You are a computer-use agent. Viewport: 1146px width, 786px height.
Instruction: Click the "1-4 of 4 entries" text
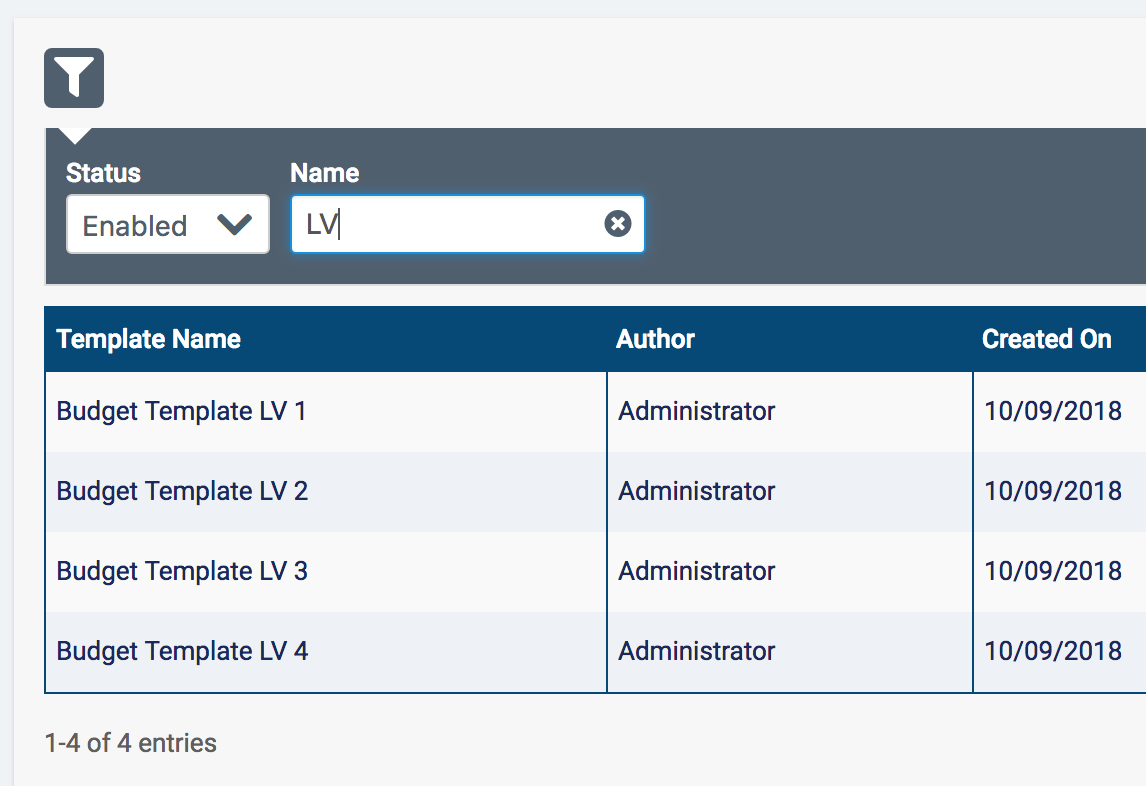click(131, 743)
